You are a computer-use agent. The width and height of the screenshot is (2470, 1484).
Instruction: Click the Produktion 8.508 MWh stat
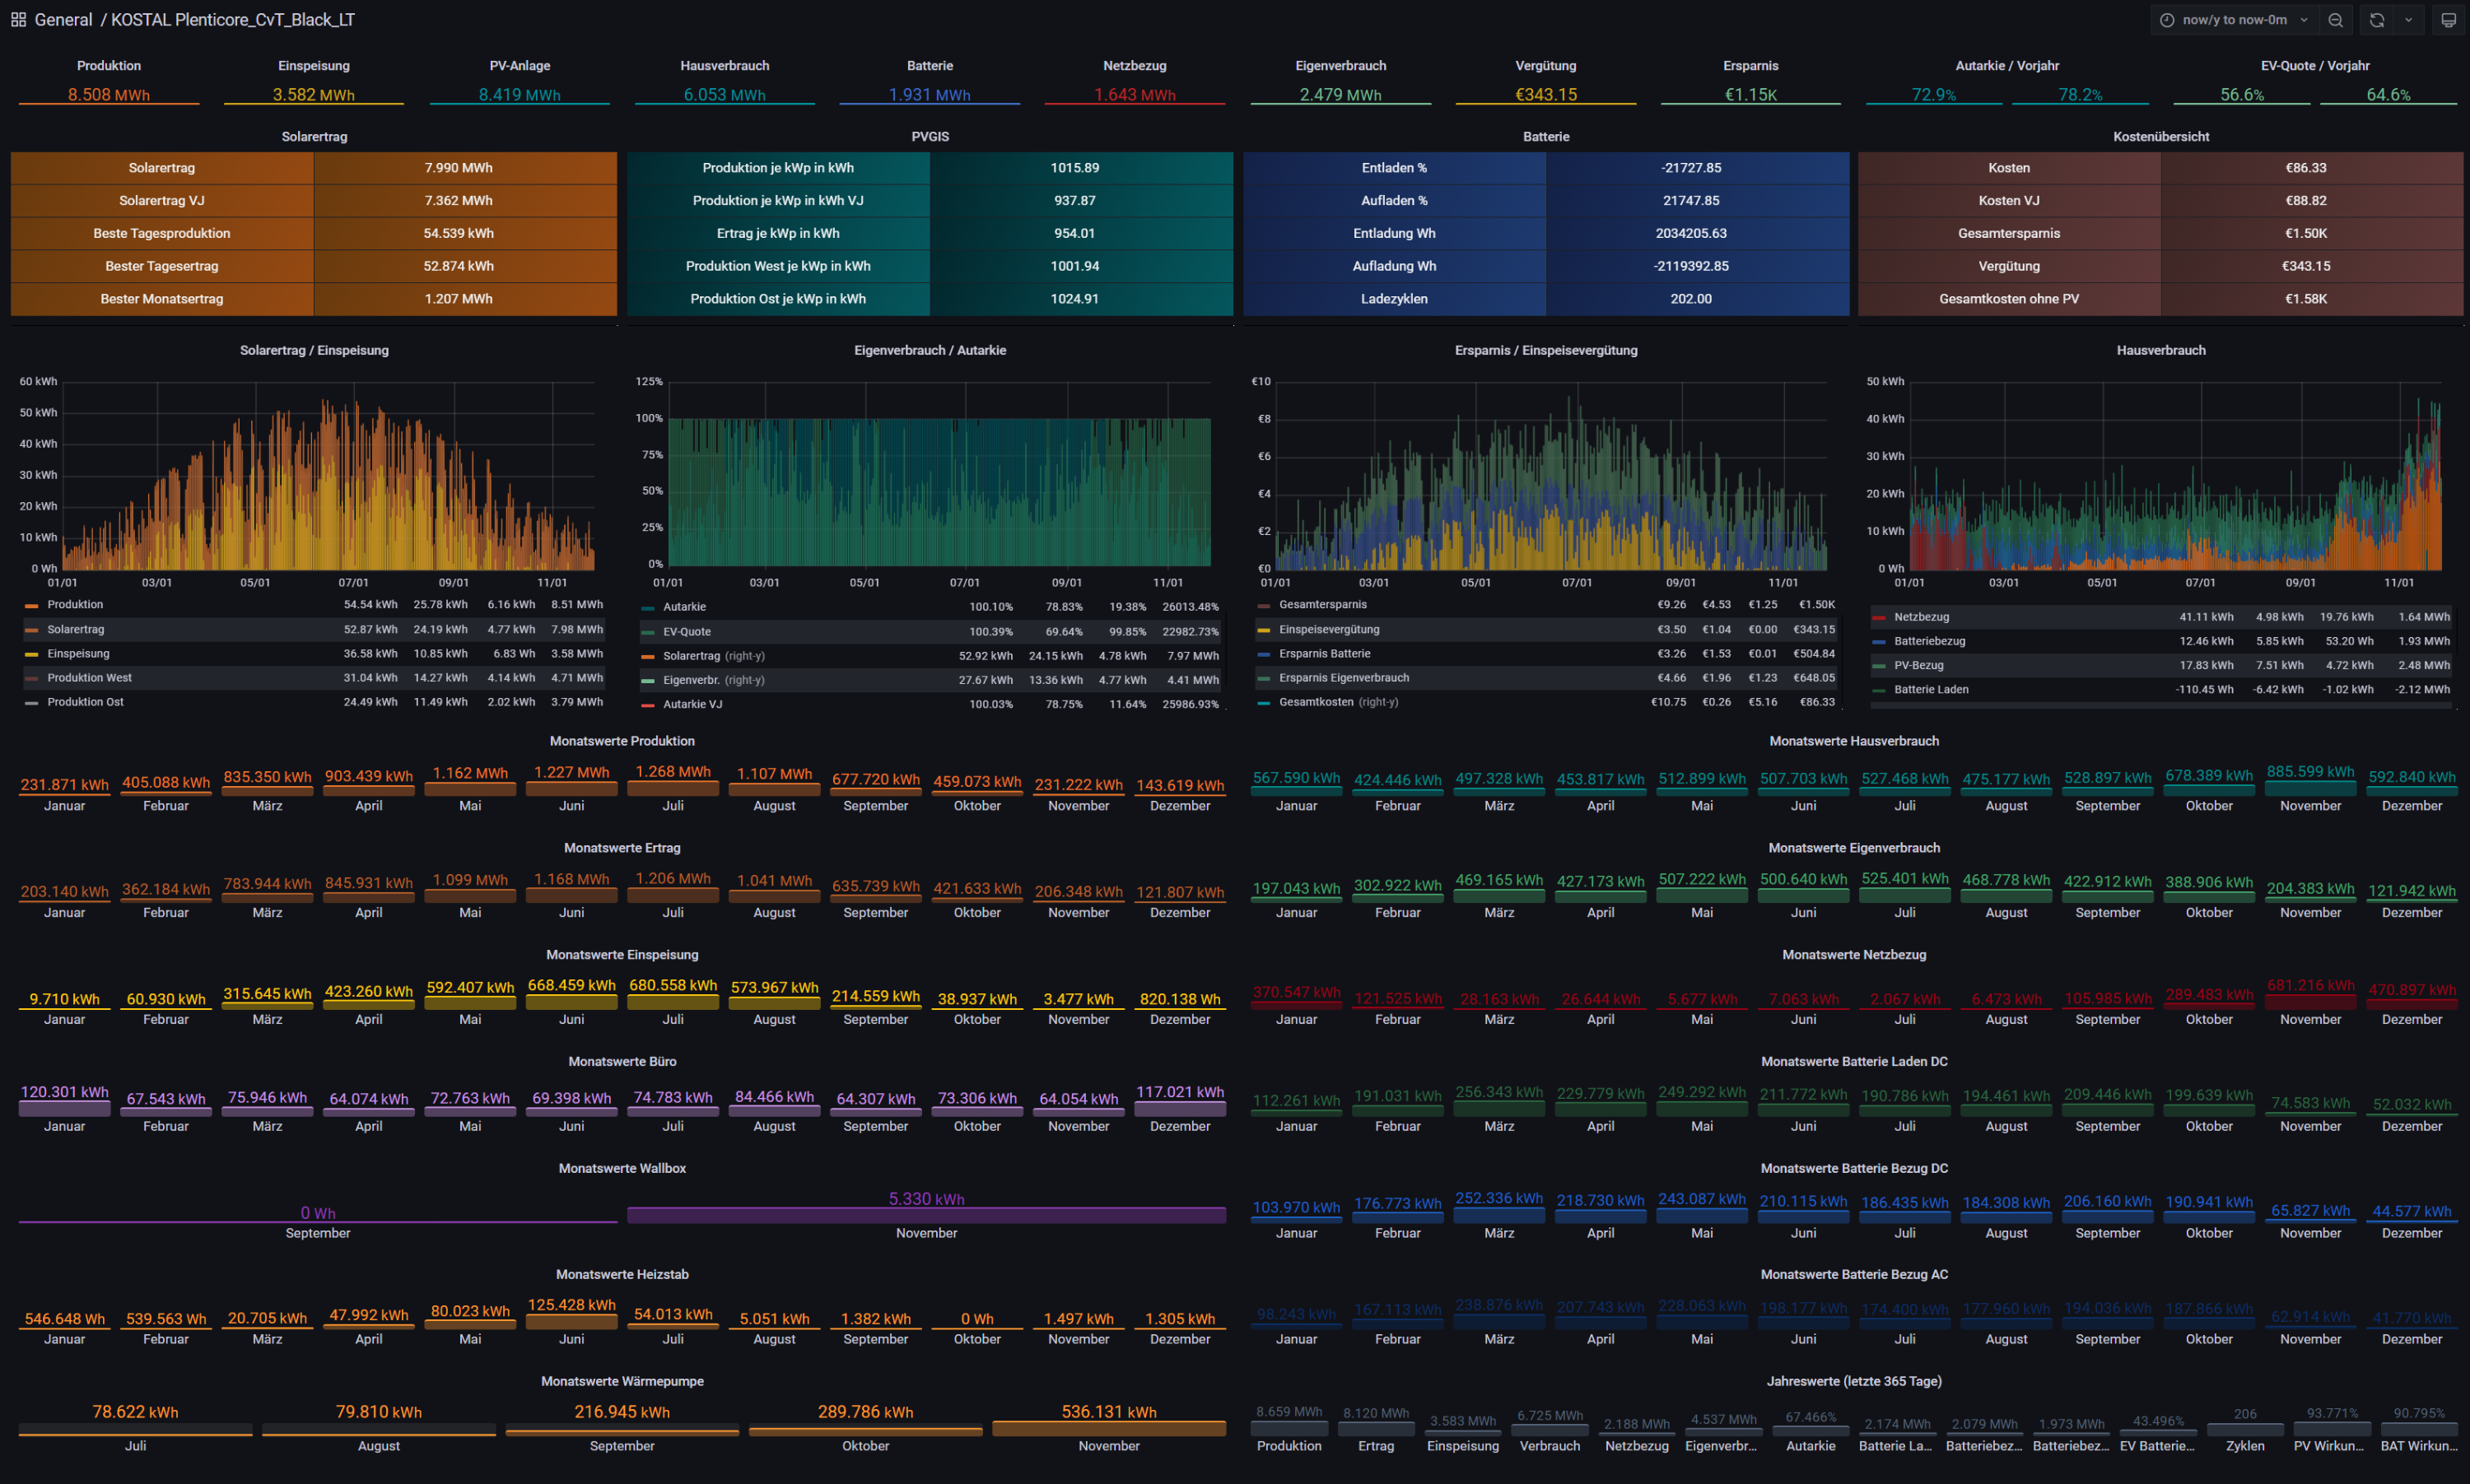(x=108, y=95)
